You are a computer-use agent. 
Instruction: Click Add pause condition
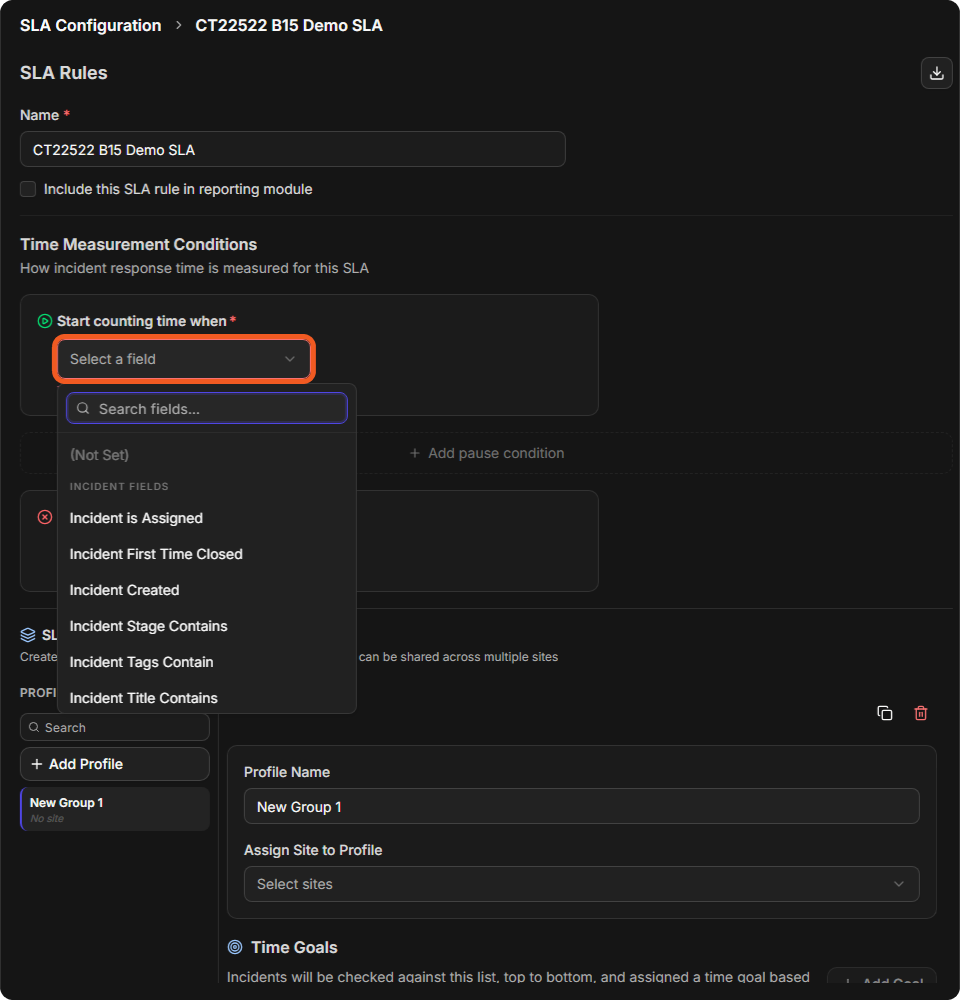click(487, 453)
